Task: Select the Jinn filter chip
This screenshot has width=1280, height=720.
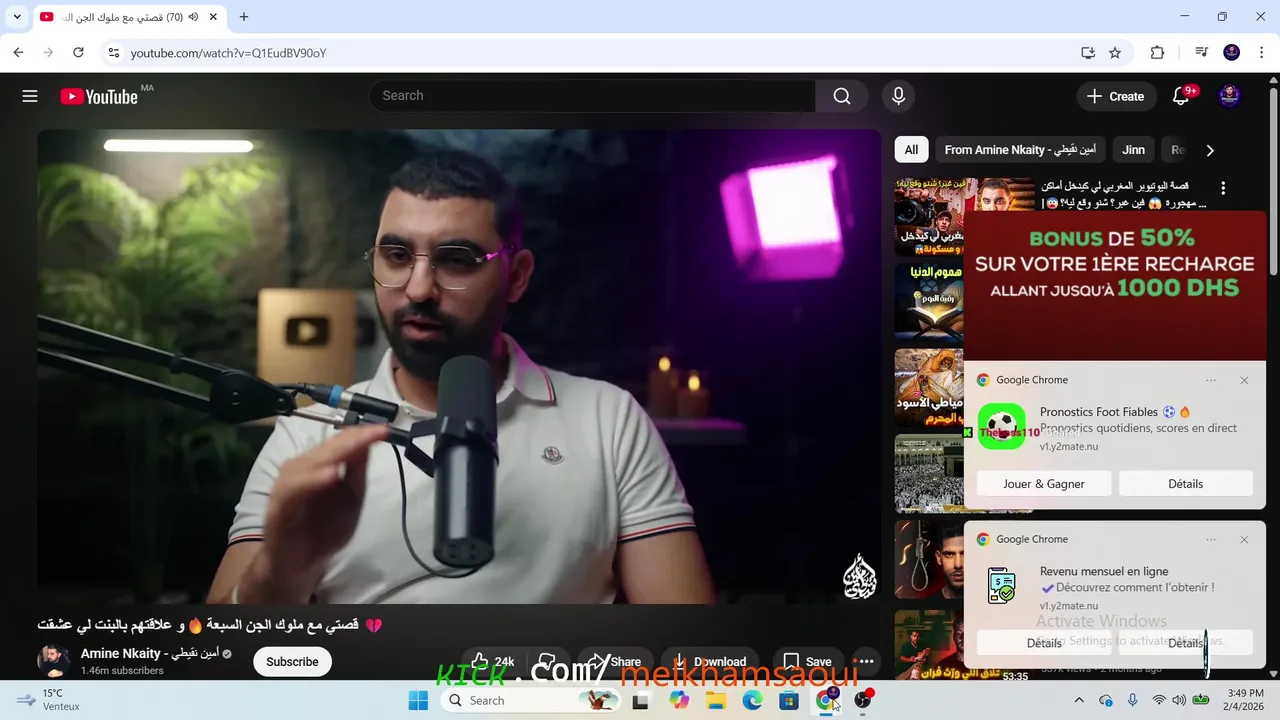Action: 1133,150
